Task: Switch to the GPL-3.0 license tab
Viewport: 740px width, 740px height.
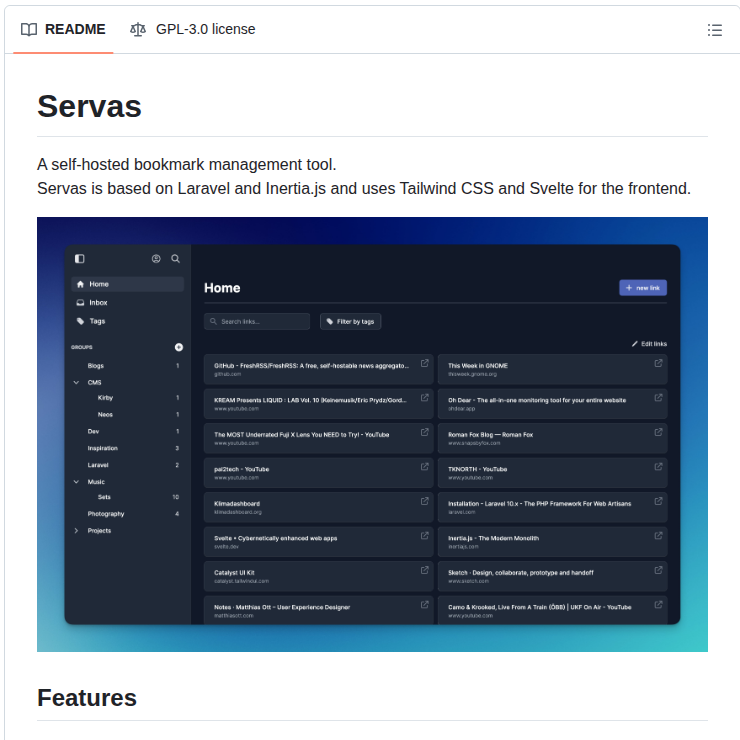Action: (x=193, y=30)
